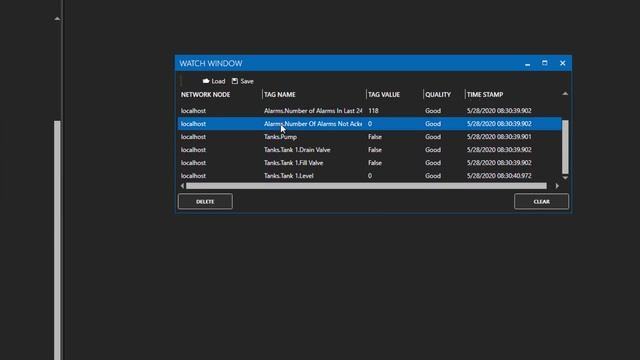Click the table scrollbar down arrow
The height and width of the screenshot is (360, 640).
pyautogui.click(x=565, y=178)
